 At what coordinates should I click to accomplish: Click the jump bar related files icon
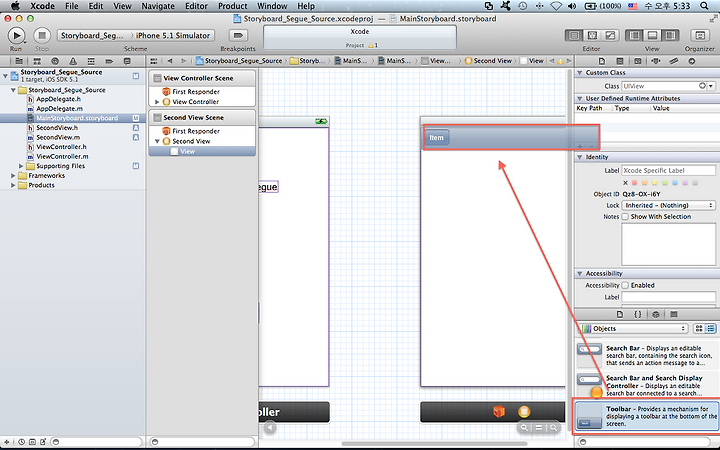154,61
